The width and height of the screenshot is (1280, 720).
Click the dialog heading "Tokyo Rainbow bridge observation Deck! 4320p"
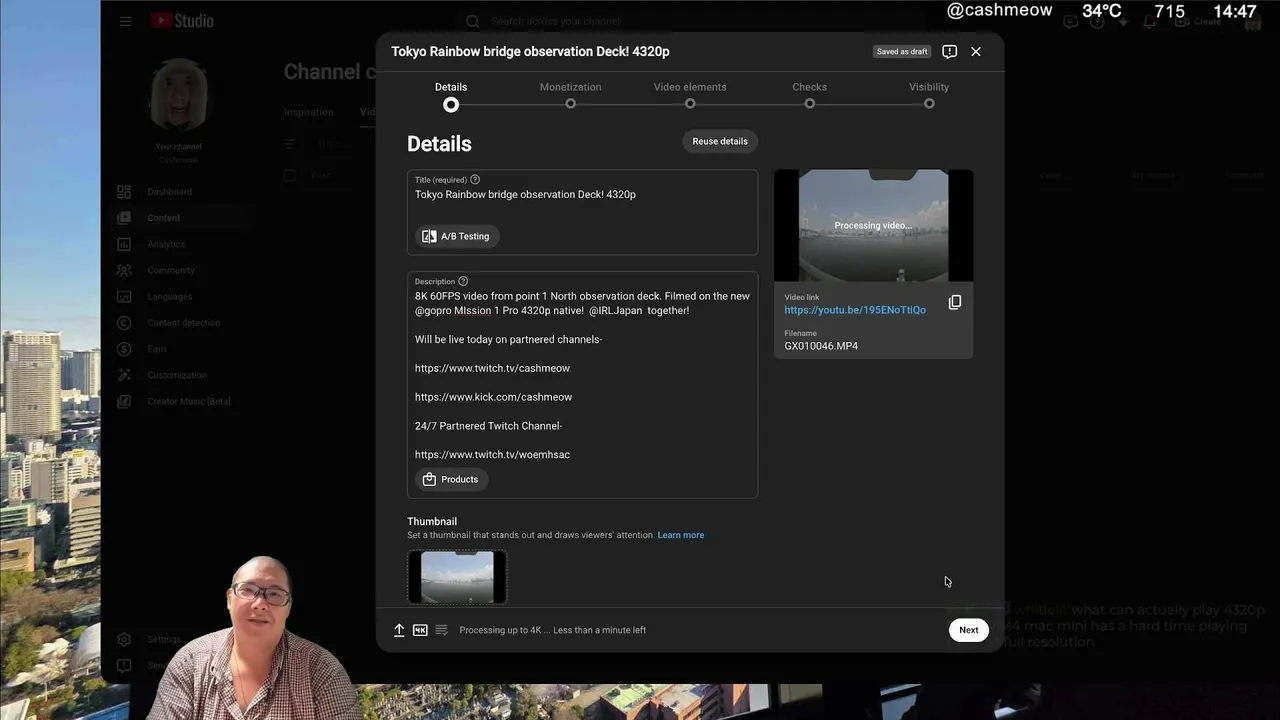click(x=530, y=51)
